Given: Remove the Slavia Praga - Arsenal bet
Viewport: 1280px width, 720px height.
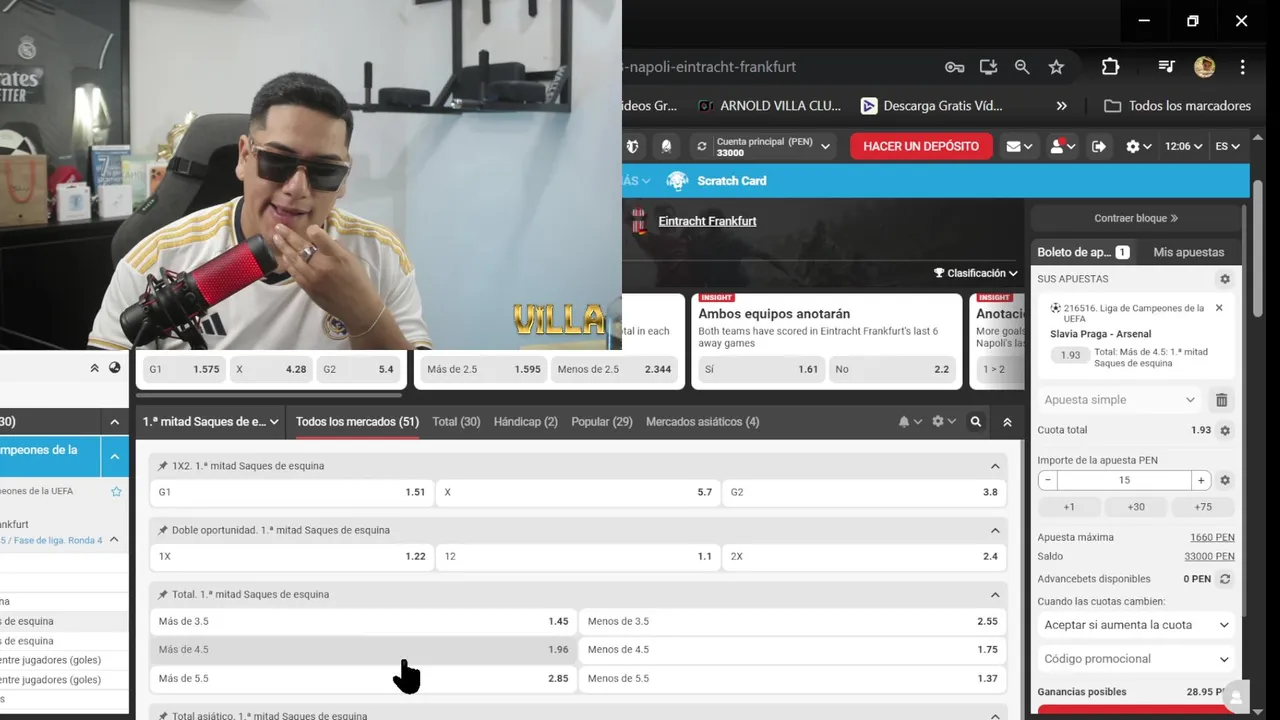Looking at the screenshot, I should coord(1219,308).
